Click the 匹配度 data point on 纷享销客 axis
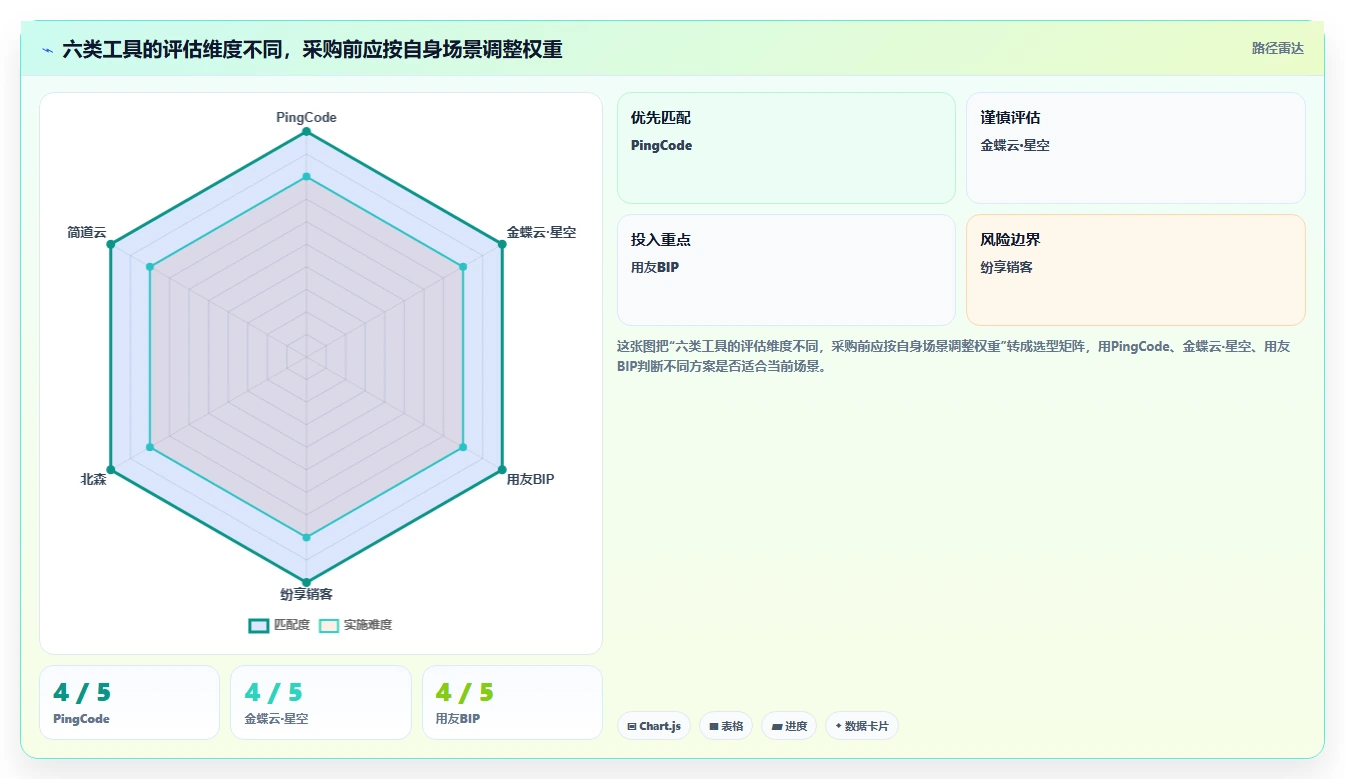 (306, 582)
